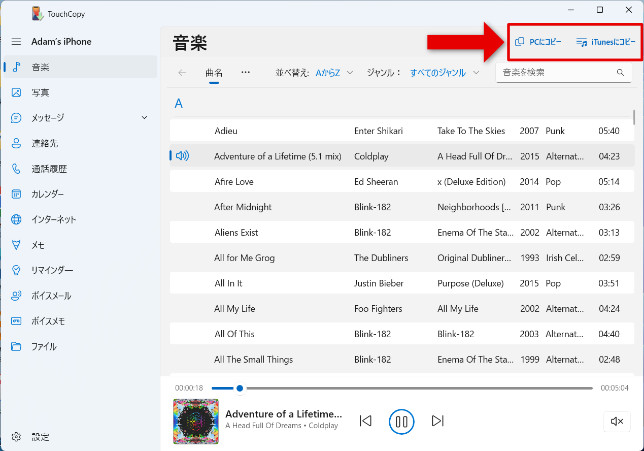
Task: Select the song All In It
Action: [402, 283]
